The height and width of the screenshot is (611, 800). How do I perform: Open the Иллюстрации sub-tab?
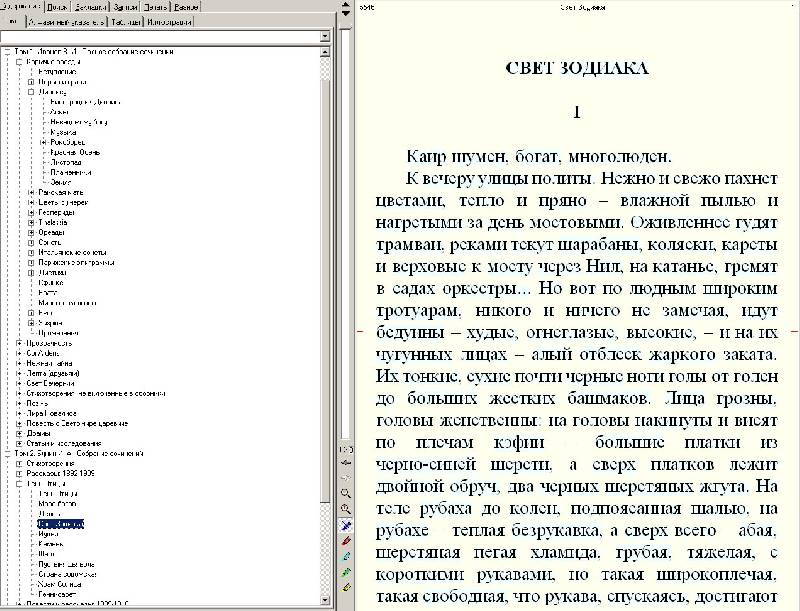[169, 22]
